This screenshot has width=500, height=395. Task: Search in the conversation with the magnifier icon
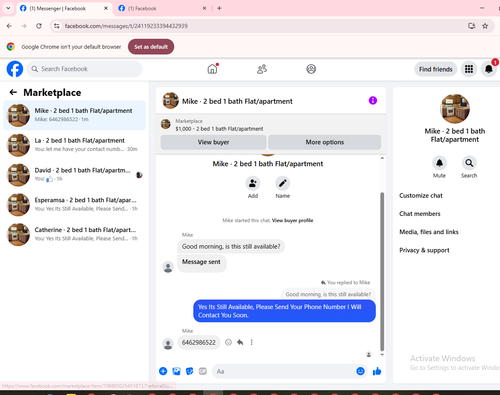(469, 163)
